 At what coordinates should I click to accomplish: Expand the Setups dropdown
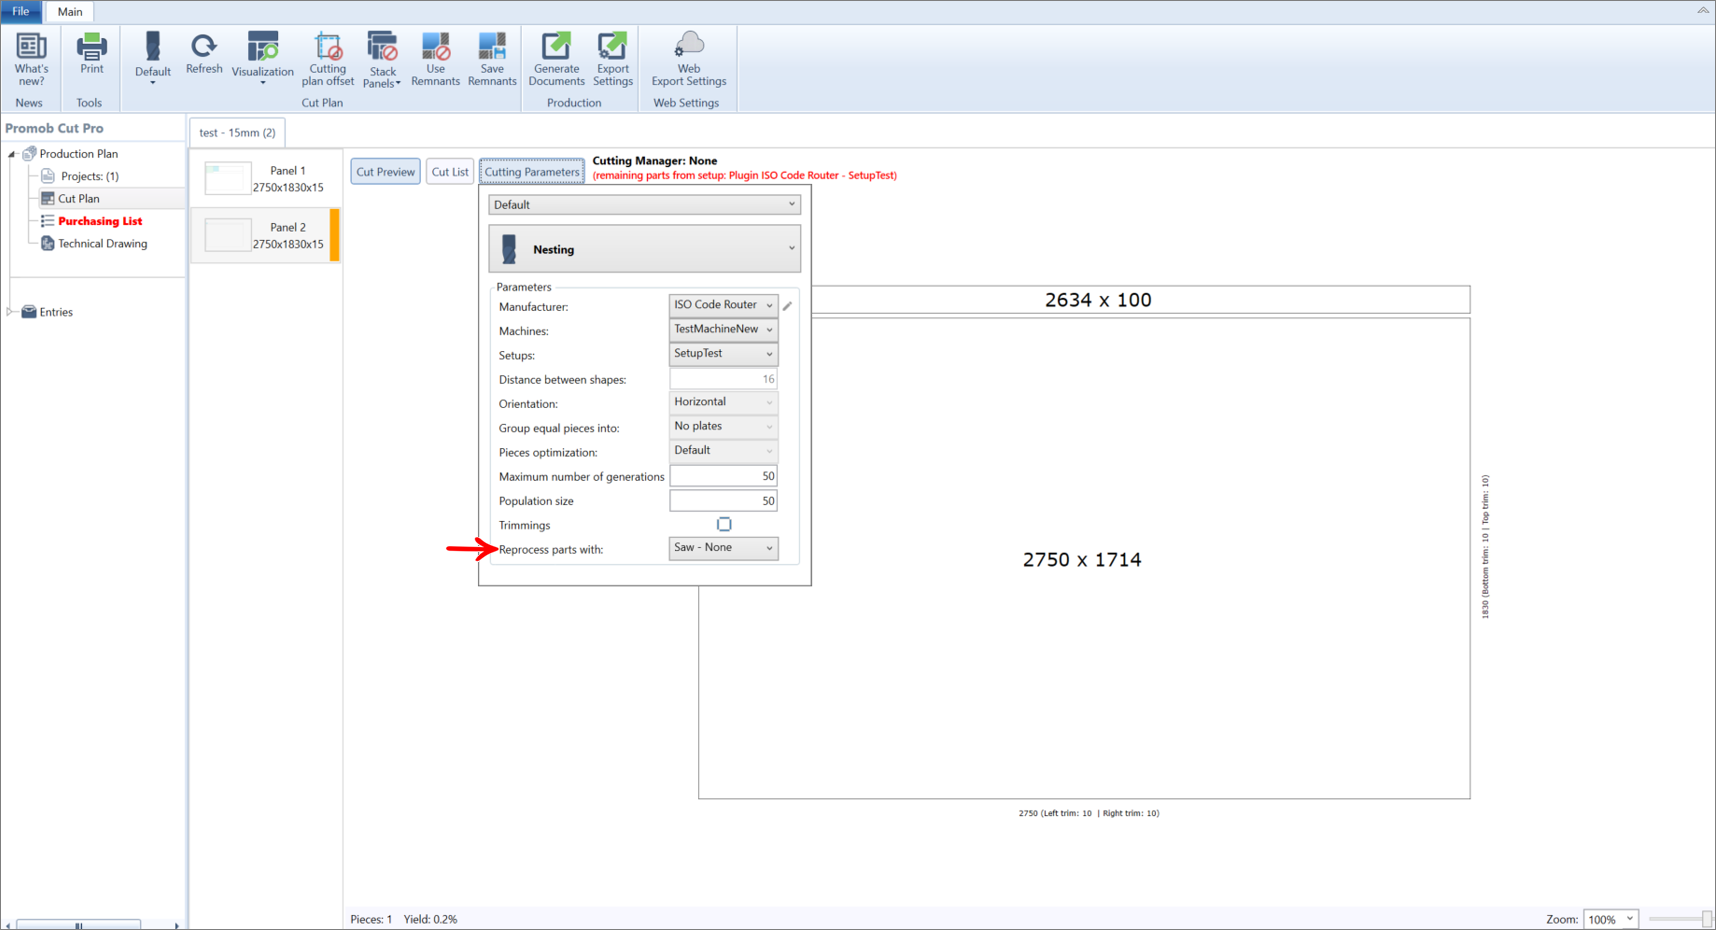click(x=723, y=354)
